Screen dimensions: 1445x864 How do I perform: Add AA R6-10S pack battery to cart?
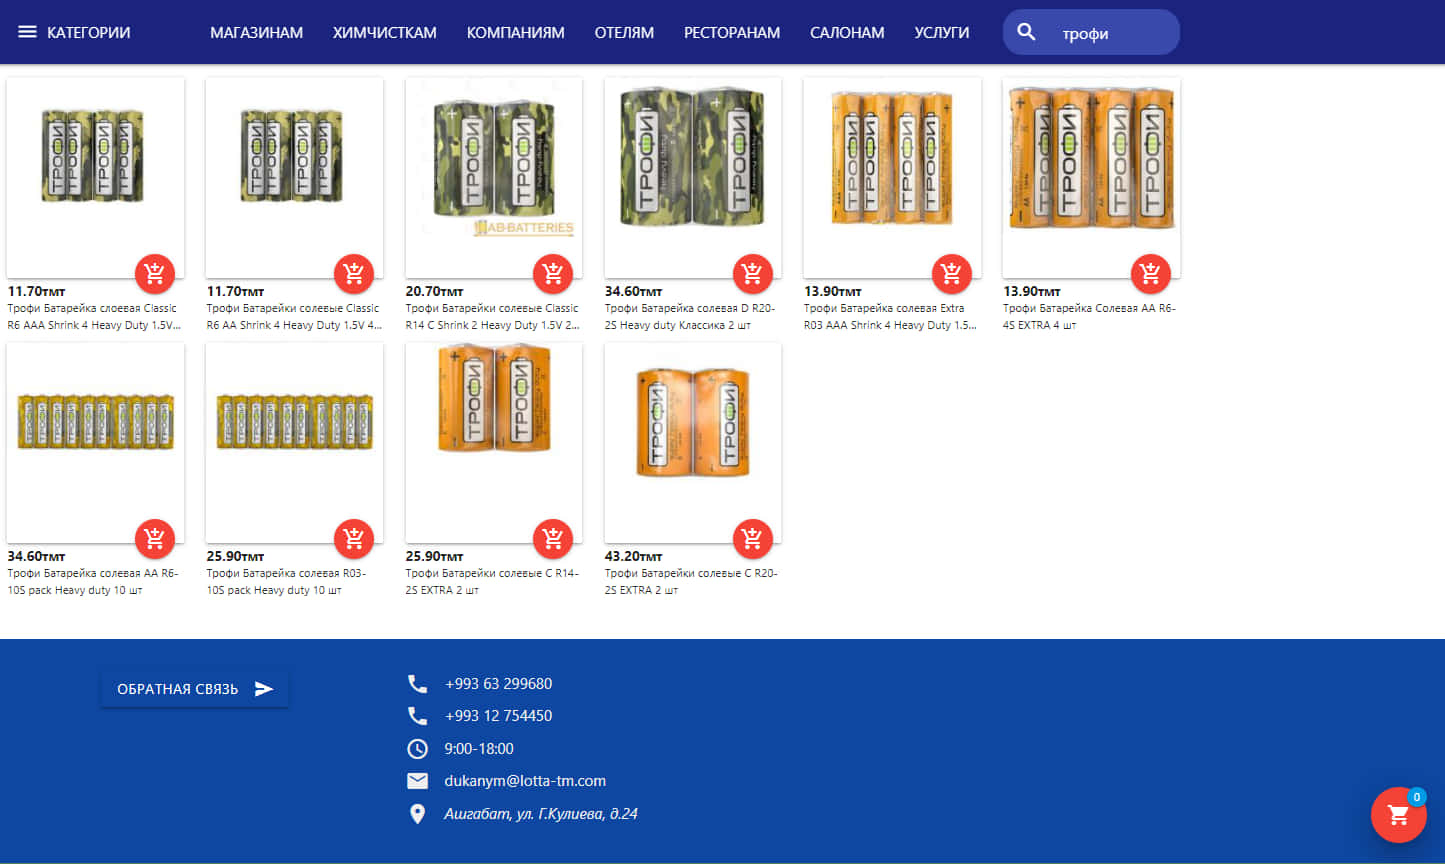(154, 539)
